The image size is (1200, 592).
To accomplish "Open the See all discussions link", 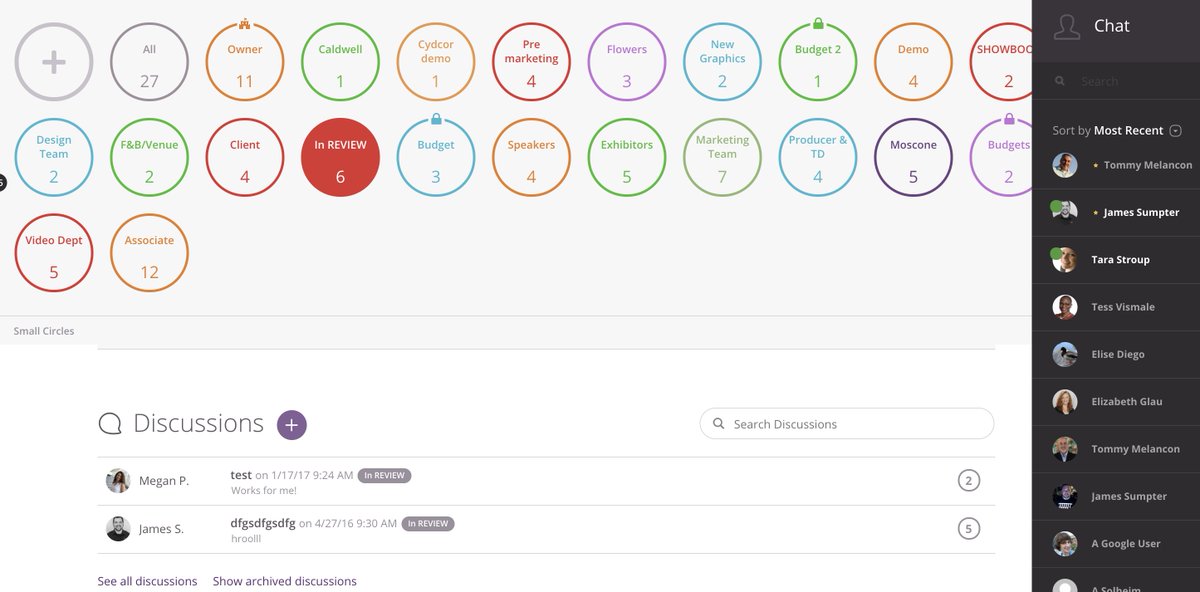I will 147,580.
